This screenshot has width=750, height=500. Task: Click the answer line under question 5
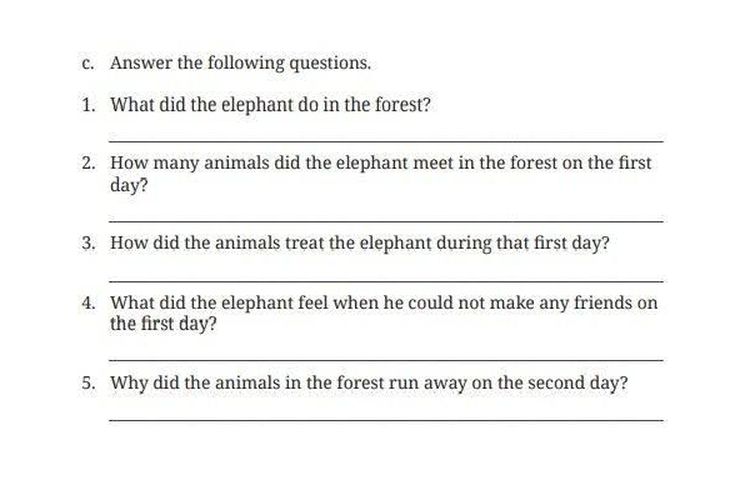(x=386, y=420)
